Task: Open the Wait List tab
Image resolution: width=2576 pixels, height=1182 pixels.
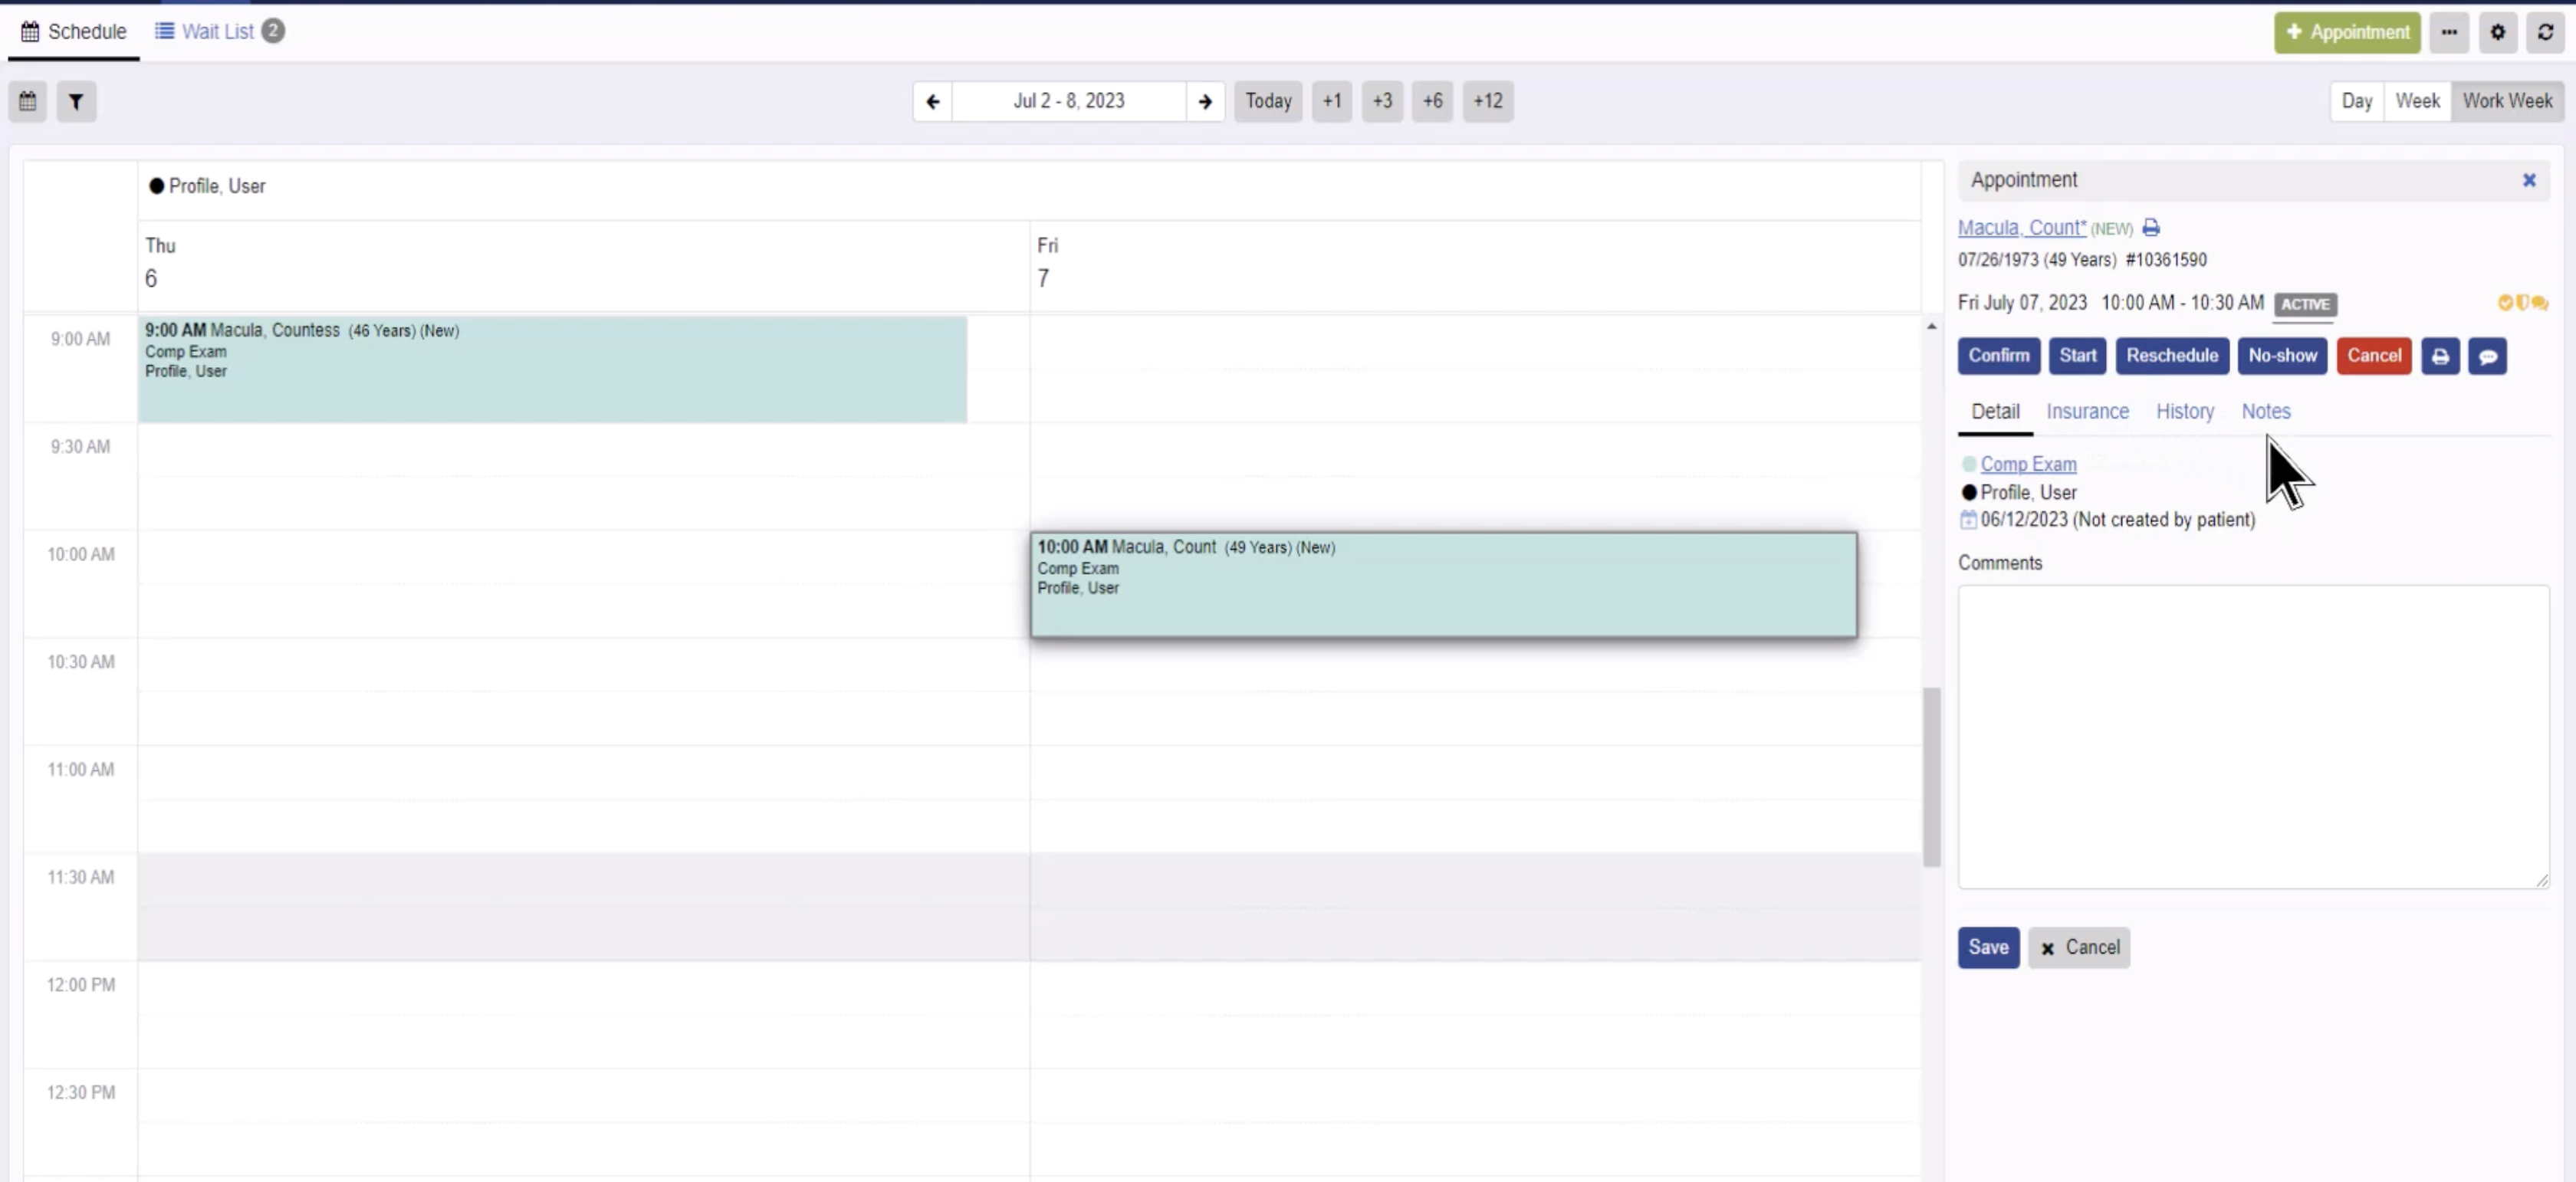Action: [x=218, y=31]
